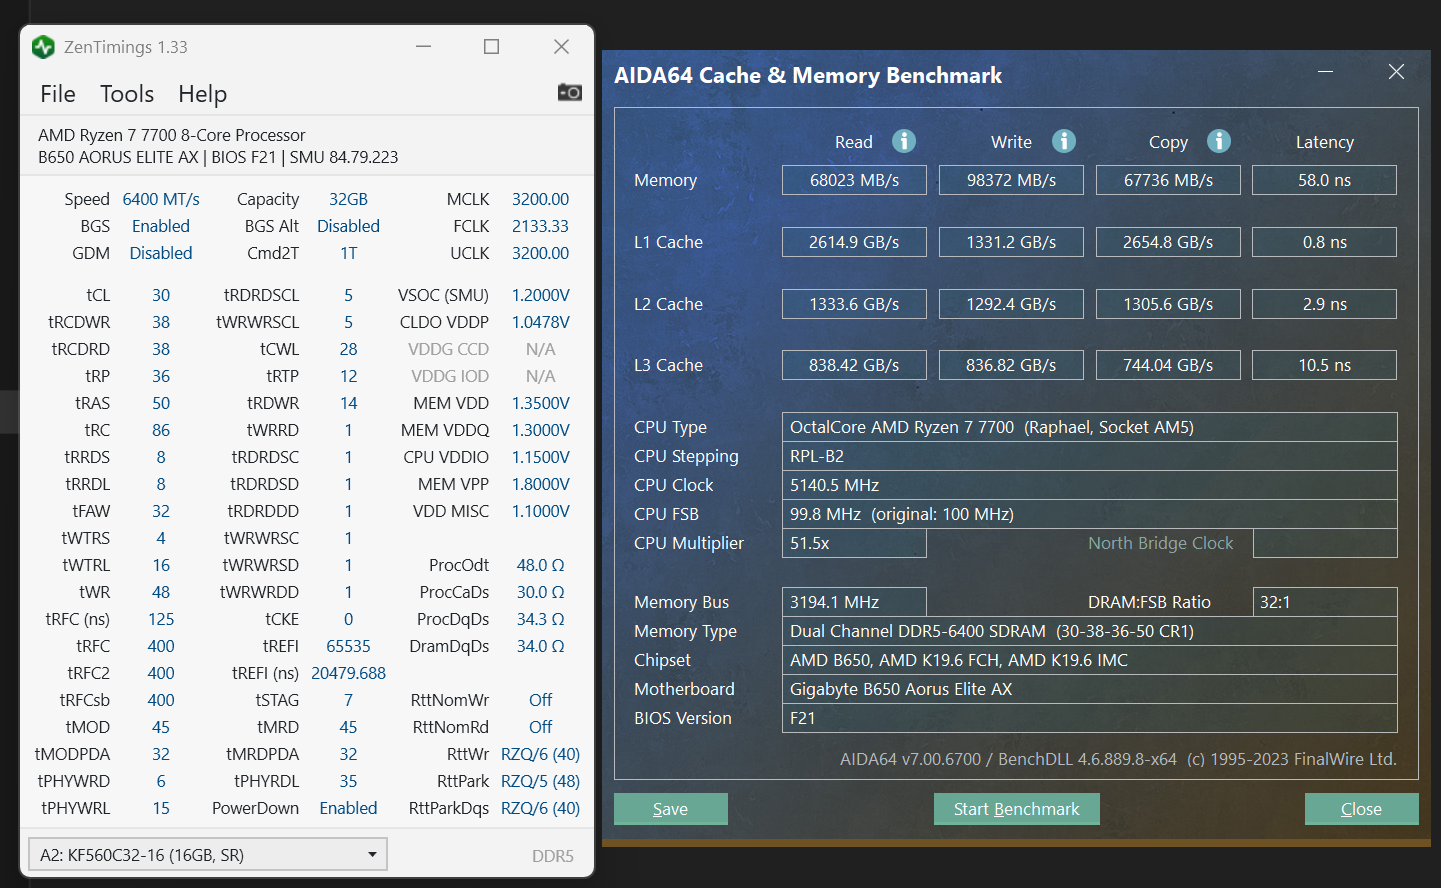Expand the A2: KF560C32-16 module dropdown
The height and width of the screenshot is (888, 1441).
[207, 855]
